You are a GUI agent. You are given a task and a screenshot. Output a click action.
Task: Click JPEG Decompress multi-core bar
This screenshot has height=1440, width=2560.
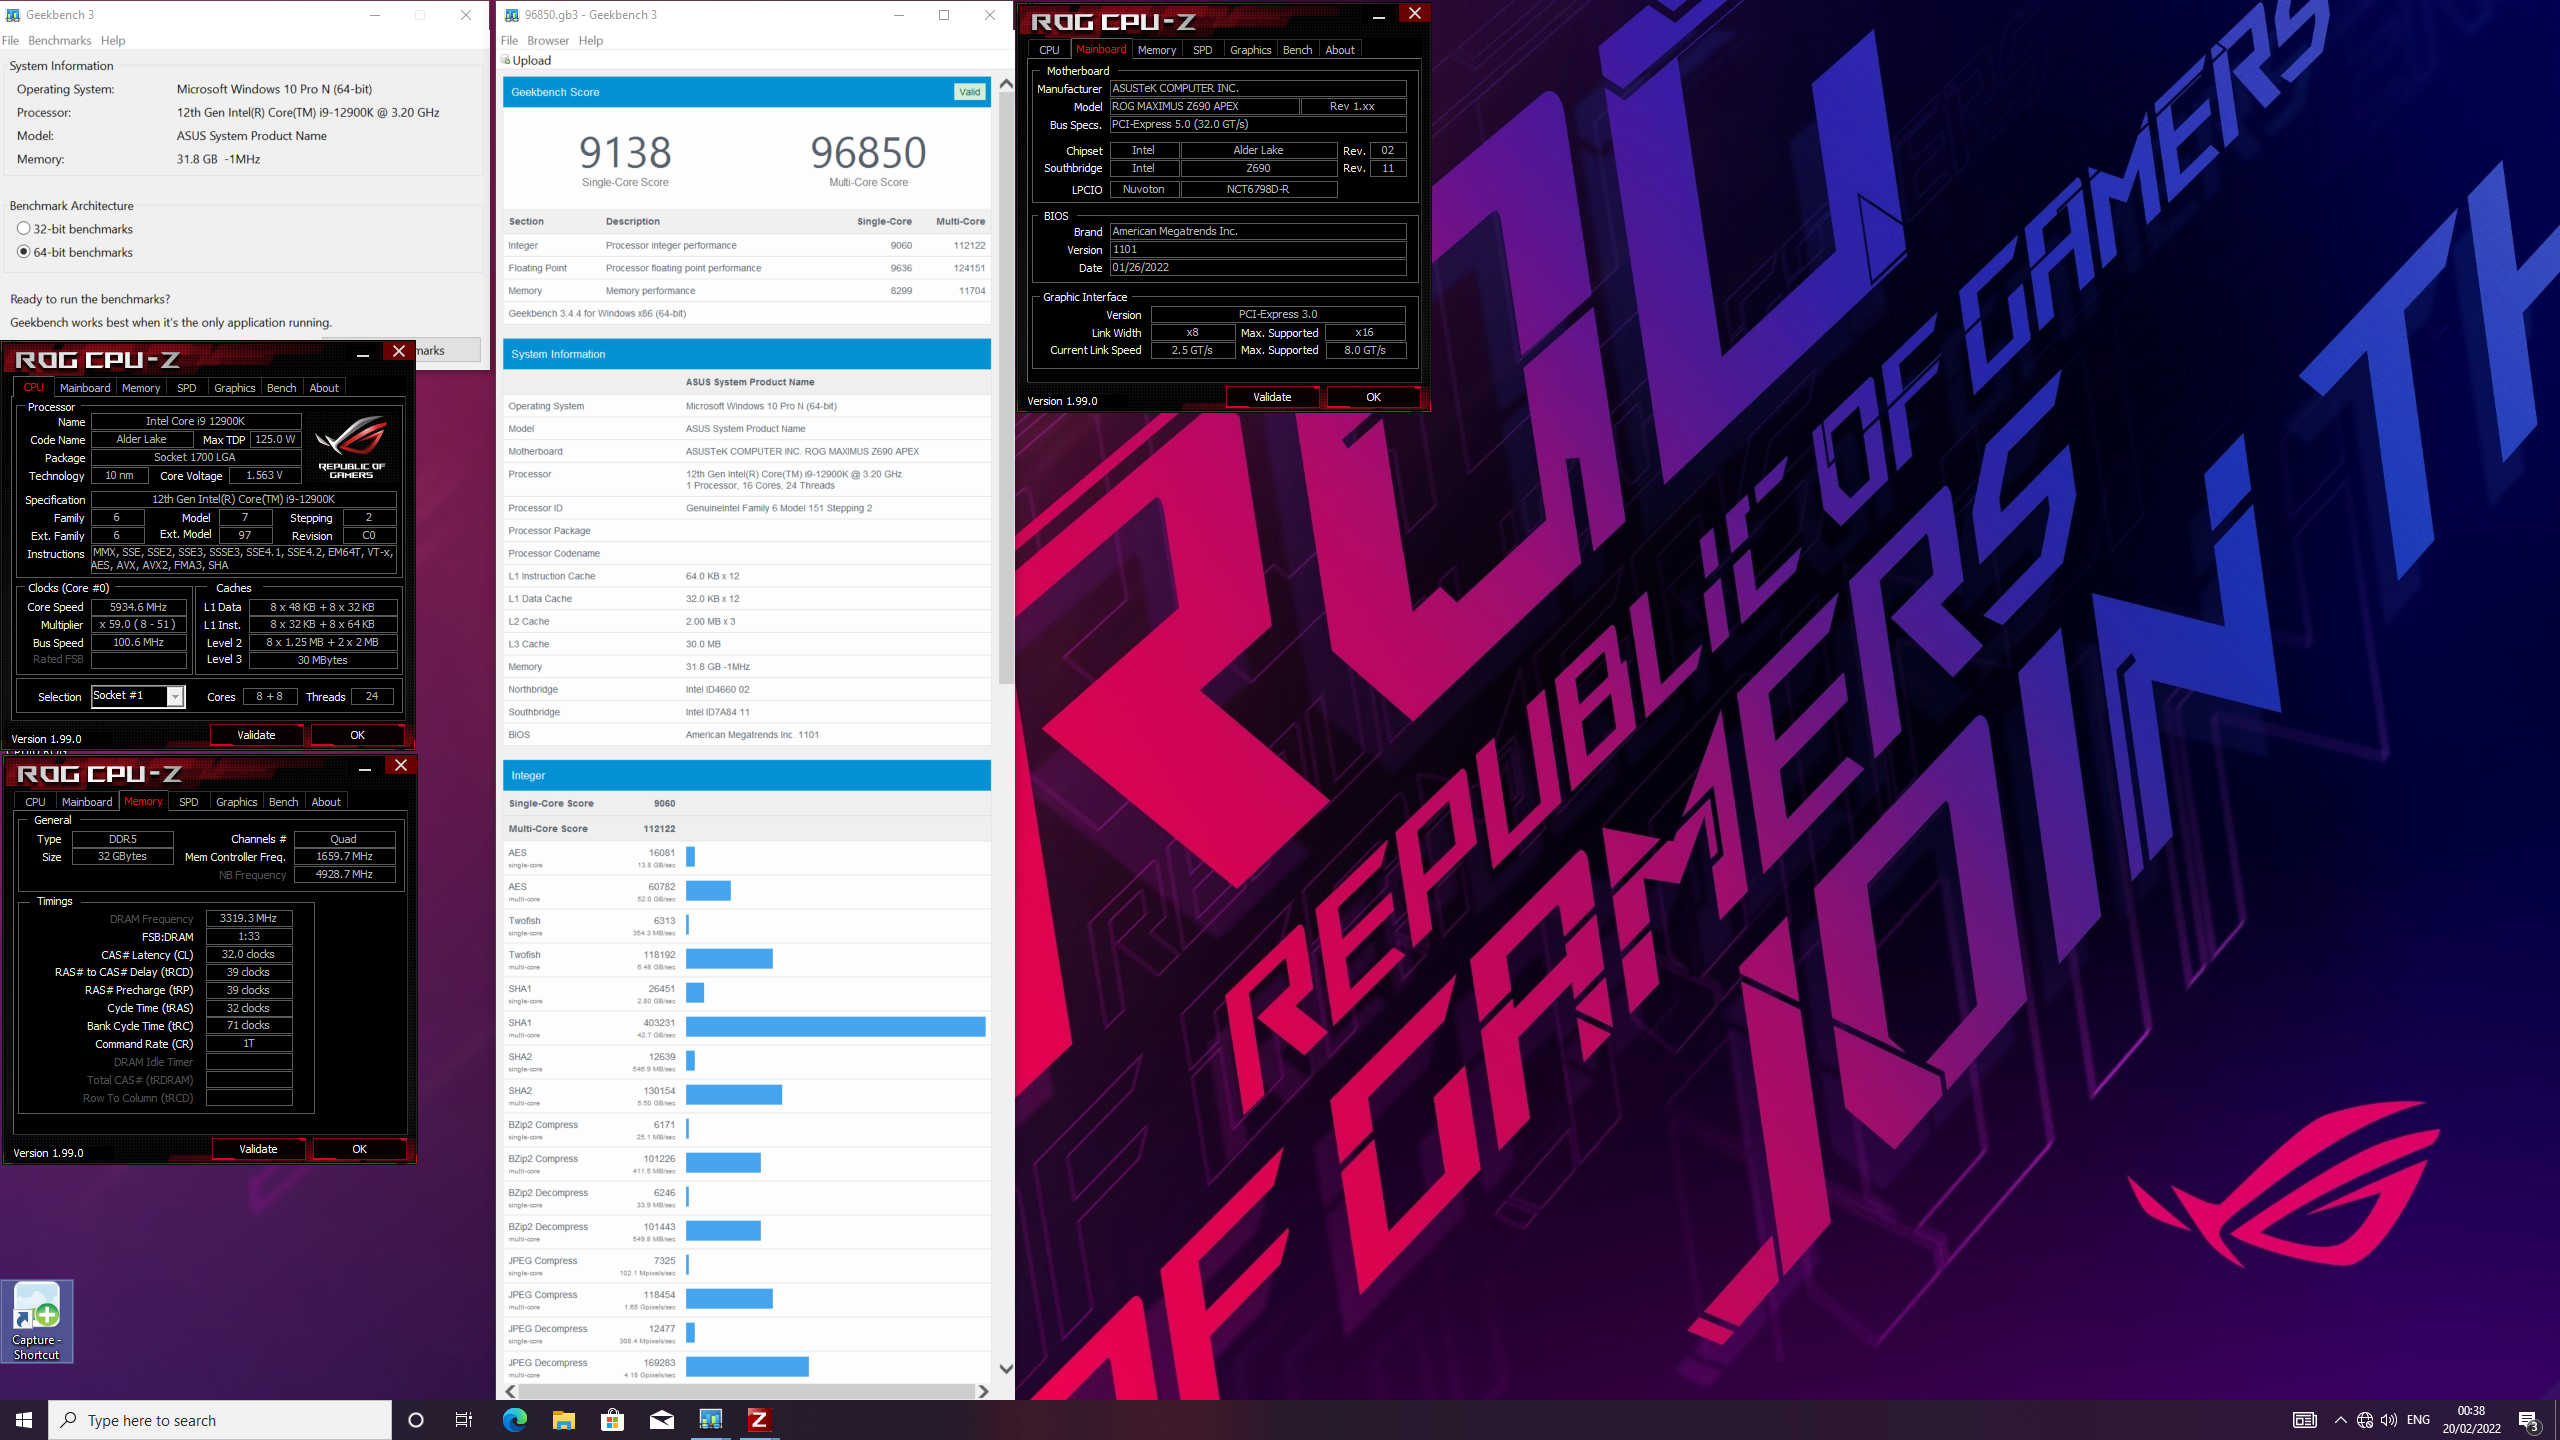click(x=747, y=1366)
